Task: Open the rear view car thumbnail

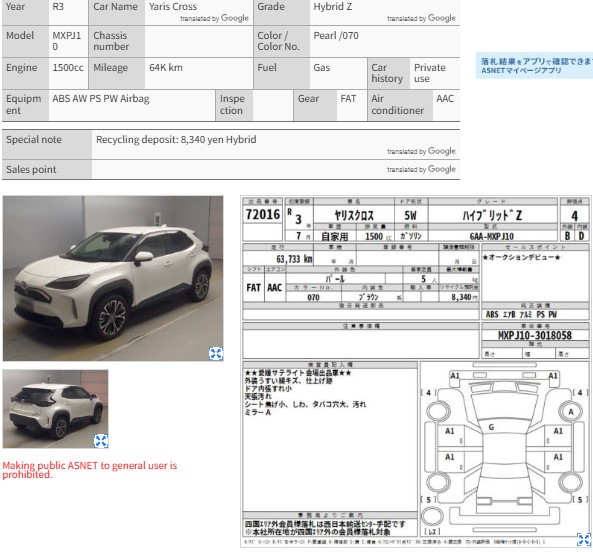Action: pyautogui.click(x=55, y=409)
